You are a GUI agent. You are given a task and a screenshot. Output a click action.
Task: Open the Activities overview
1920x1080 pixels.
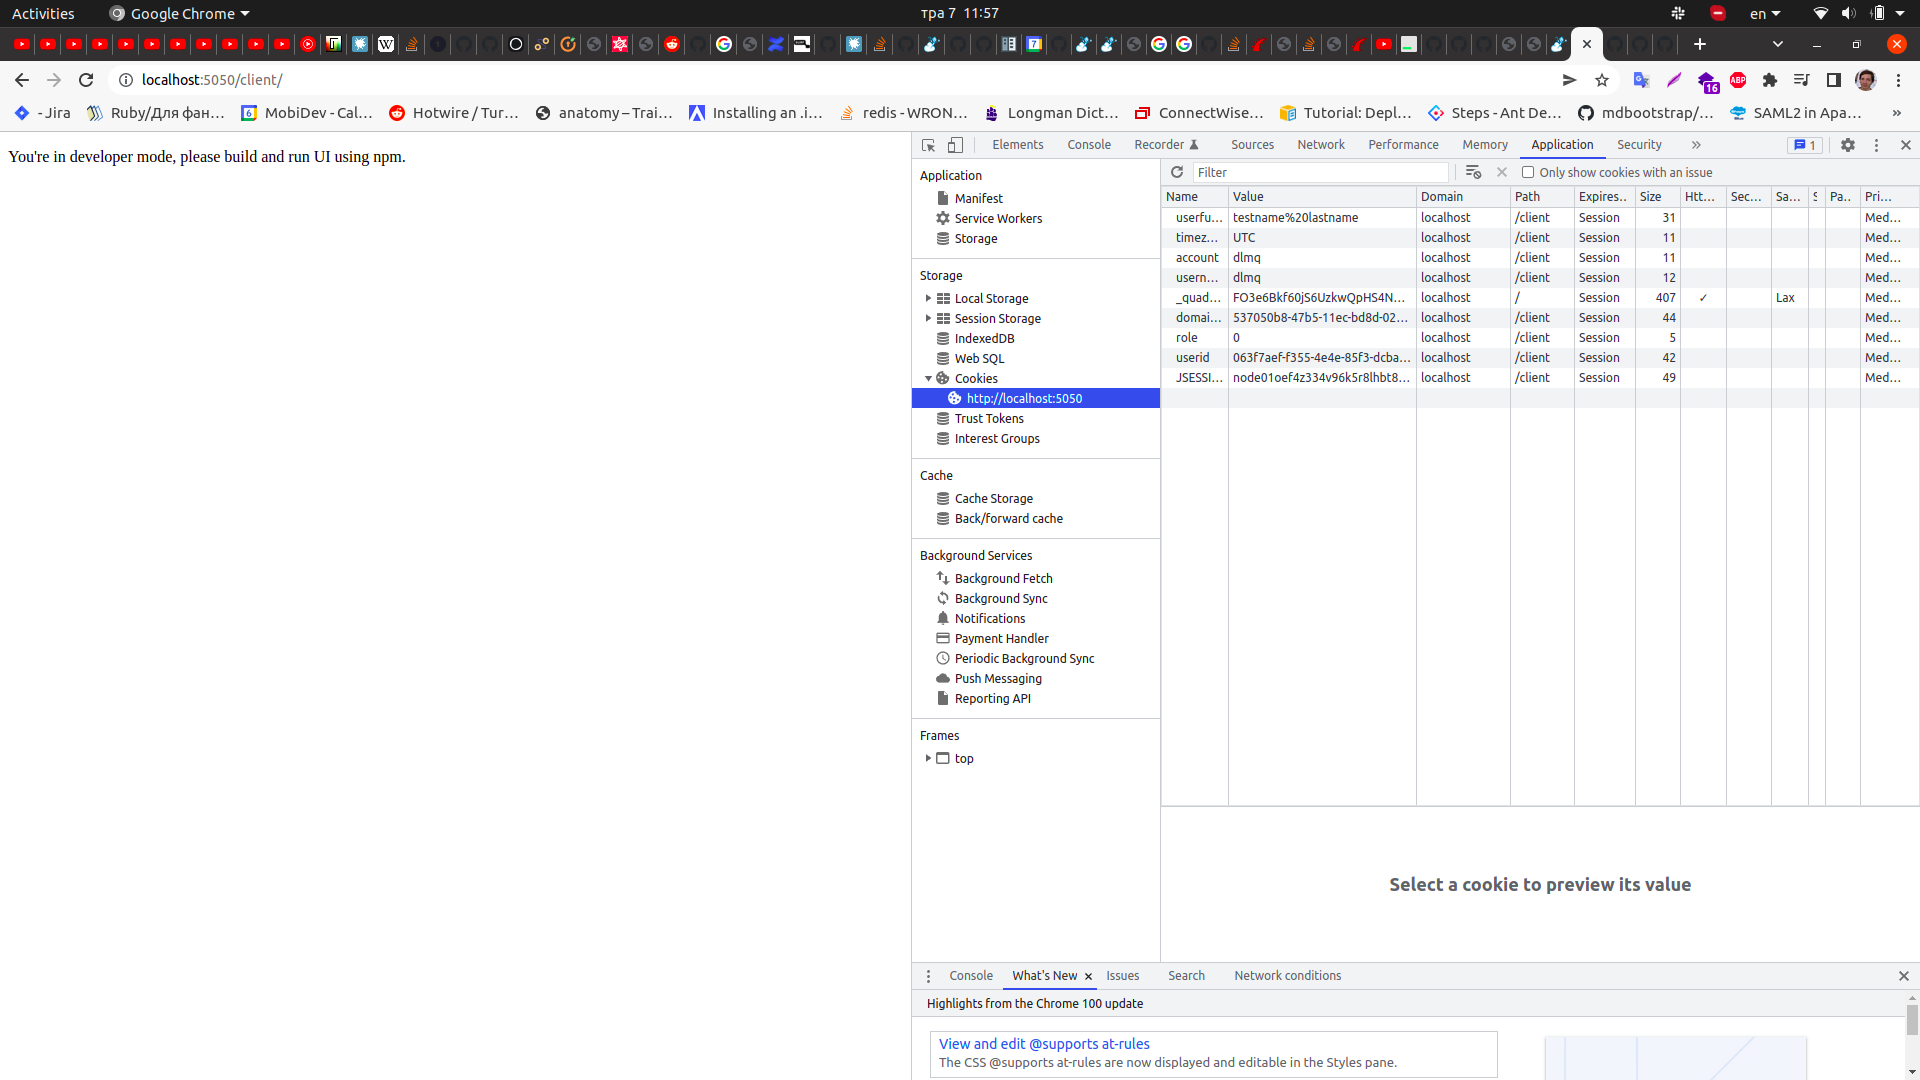pos(43,13)
